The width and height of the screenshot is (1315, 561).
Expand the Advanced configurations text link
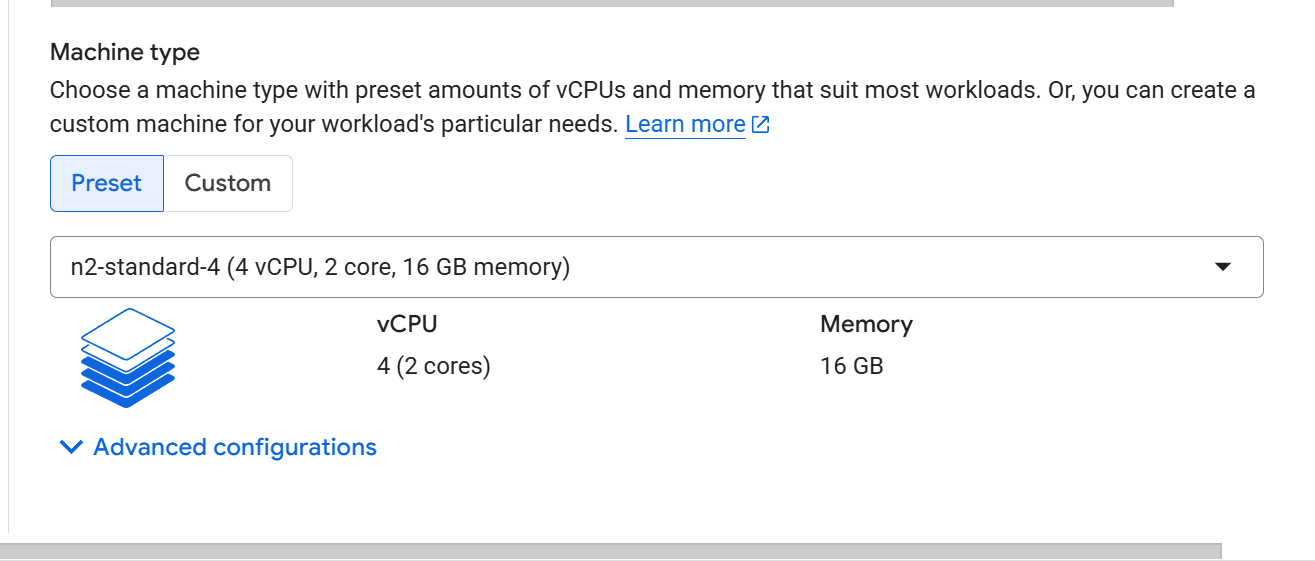(x=235, y=447)
